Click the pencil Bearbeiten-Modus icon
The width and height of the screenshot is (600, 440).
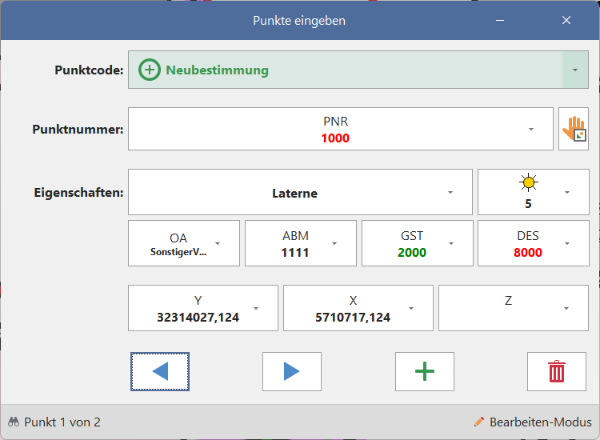point(478,422)
